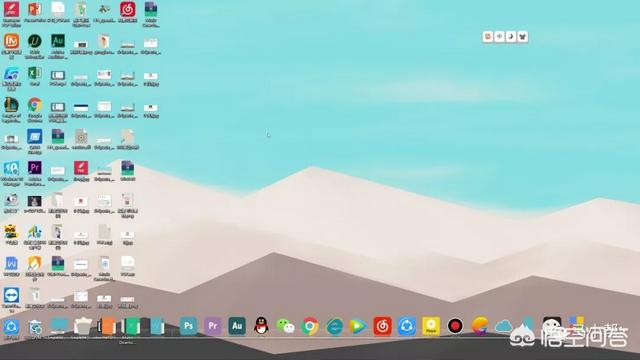Open QQ penguin icon in the dock
This screenshot has height=360, width=640.
click(261, 326)
